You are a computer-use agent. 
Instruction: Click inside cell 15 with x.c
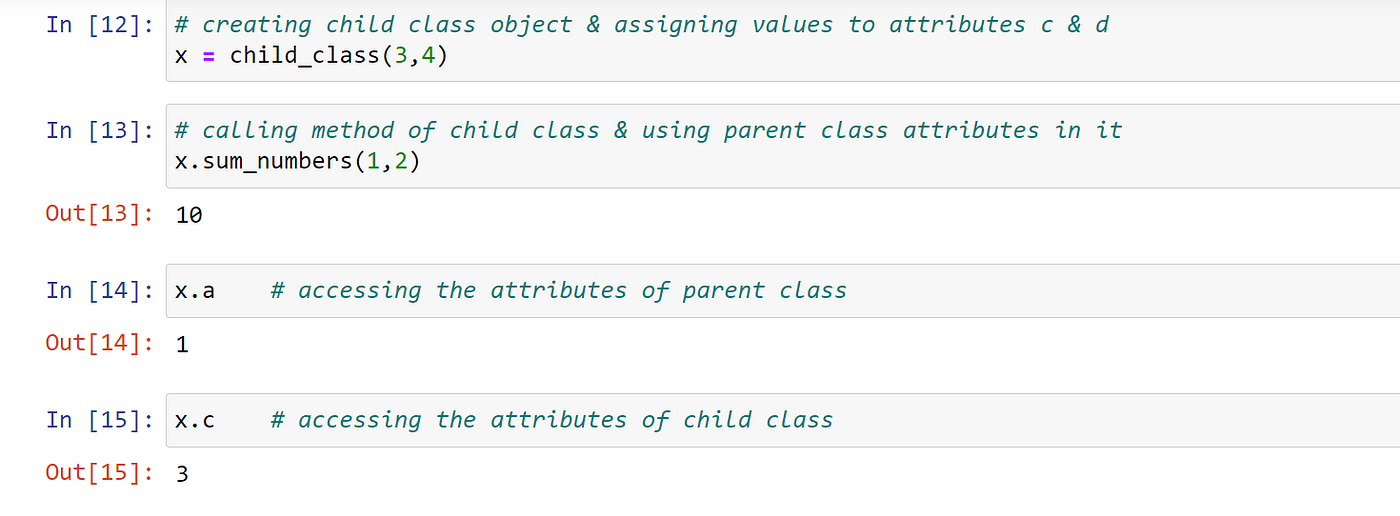point(783,420)
